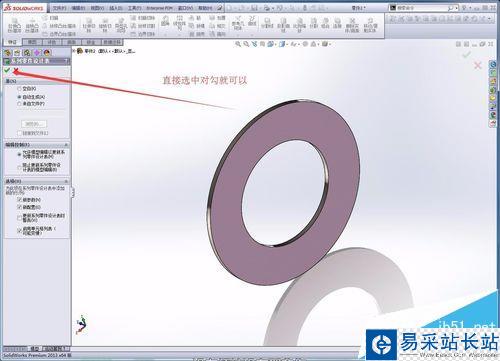Open the 插入 (Insert) menu
This screenshot has width=500, height=361.
point(116,8)
